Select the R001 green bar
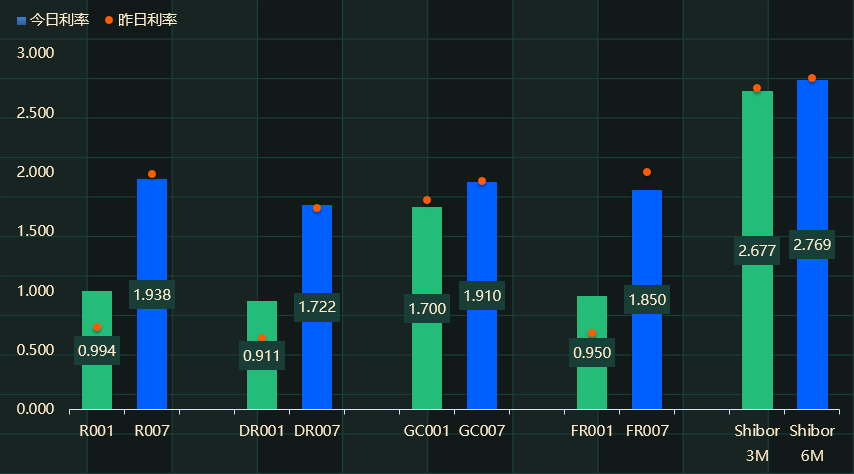 (x=97, y=350)
